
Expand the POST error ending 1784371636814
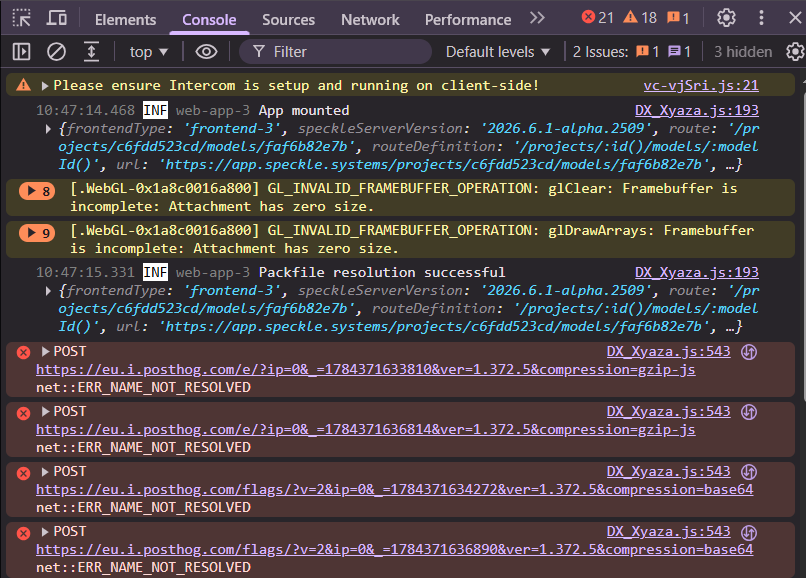click(x=45, y=411)
